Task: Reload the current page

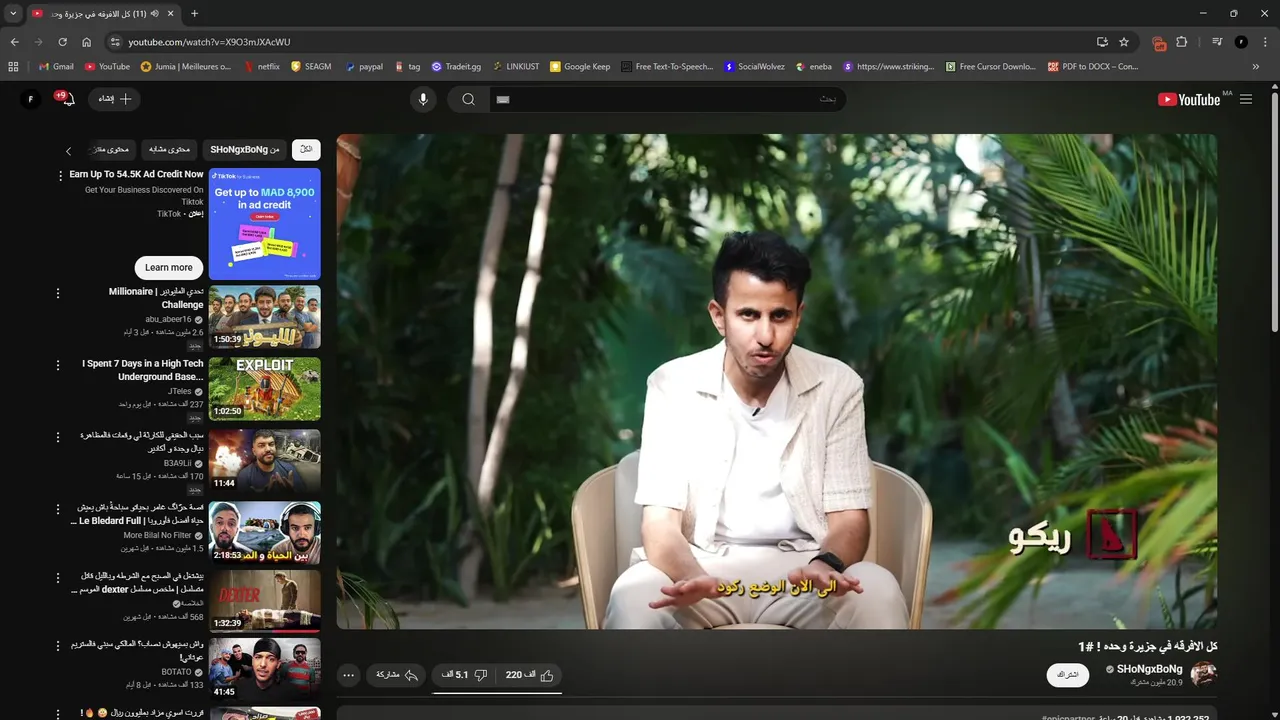Action: click(62, 42)
